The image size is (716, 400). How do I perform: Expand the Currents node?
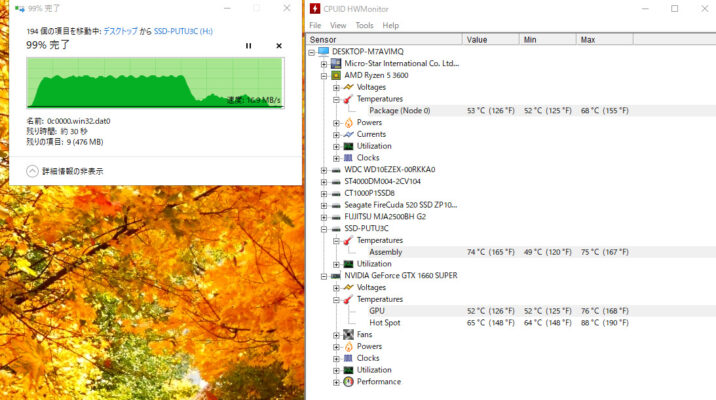pyautogui.click(x=337, y=135)
